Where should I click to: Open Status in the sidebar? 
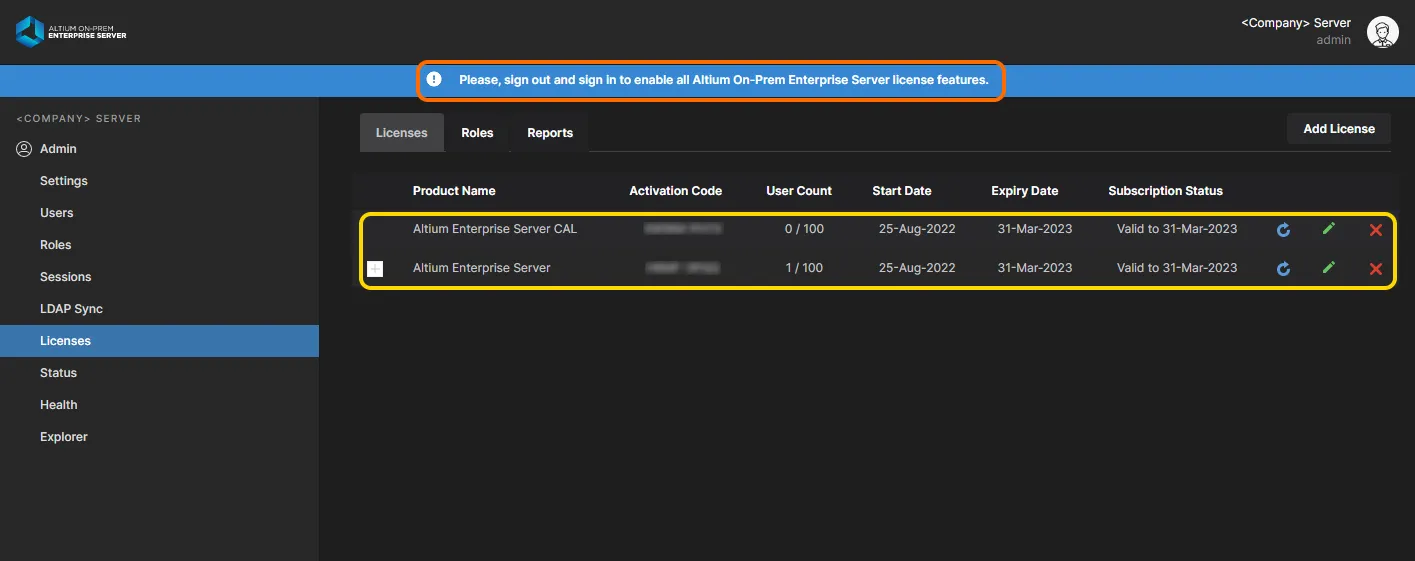58,373
